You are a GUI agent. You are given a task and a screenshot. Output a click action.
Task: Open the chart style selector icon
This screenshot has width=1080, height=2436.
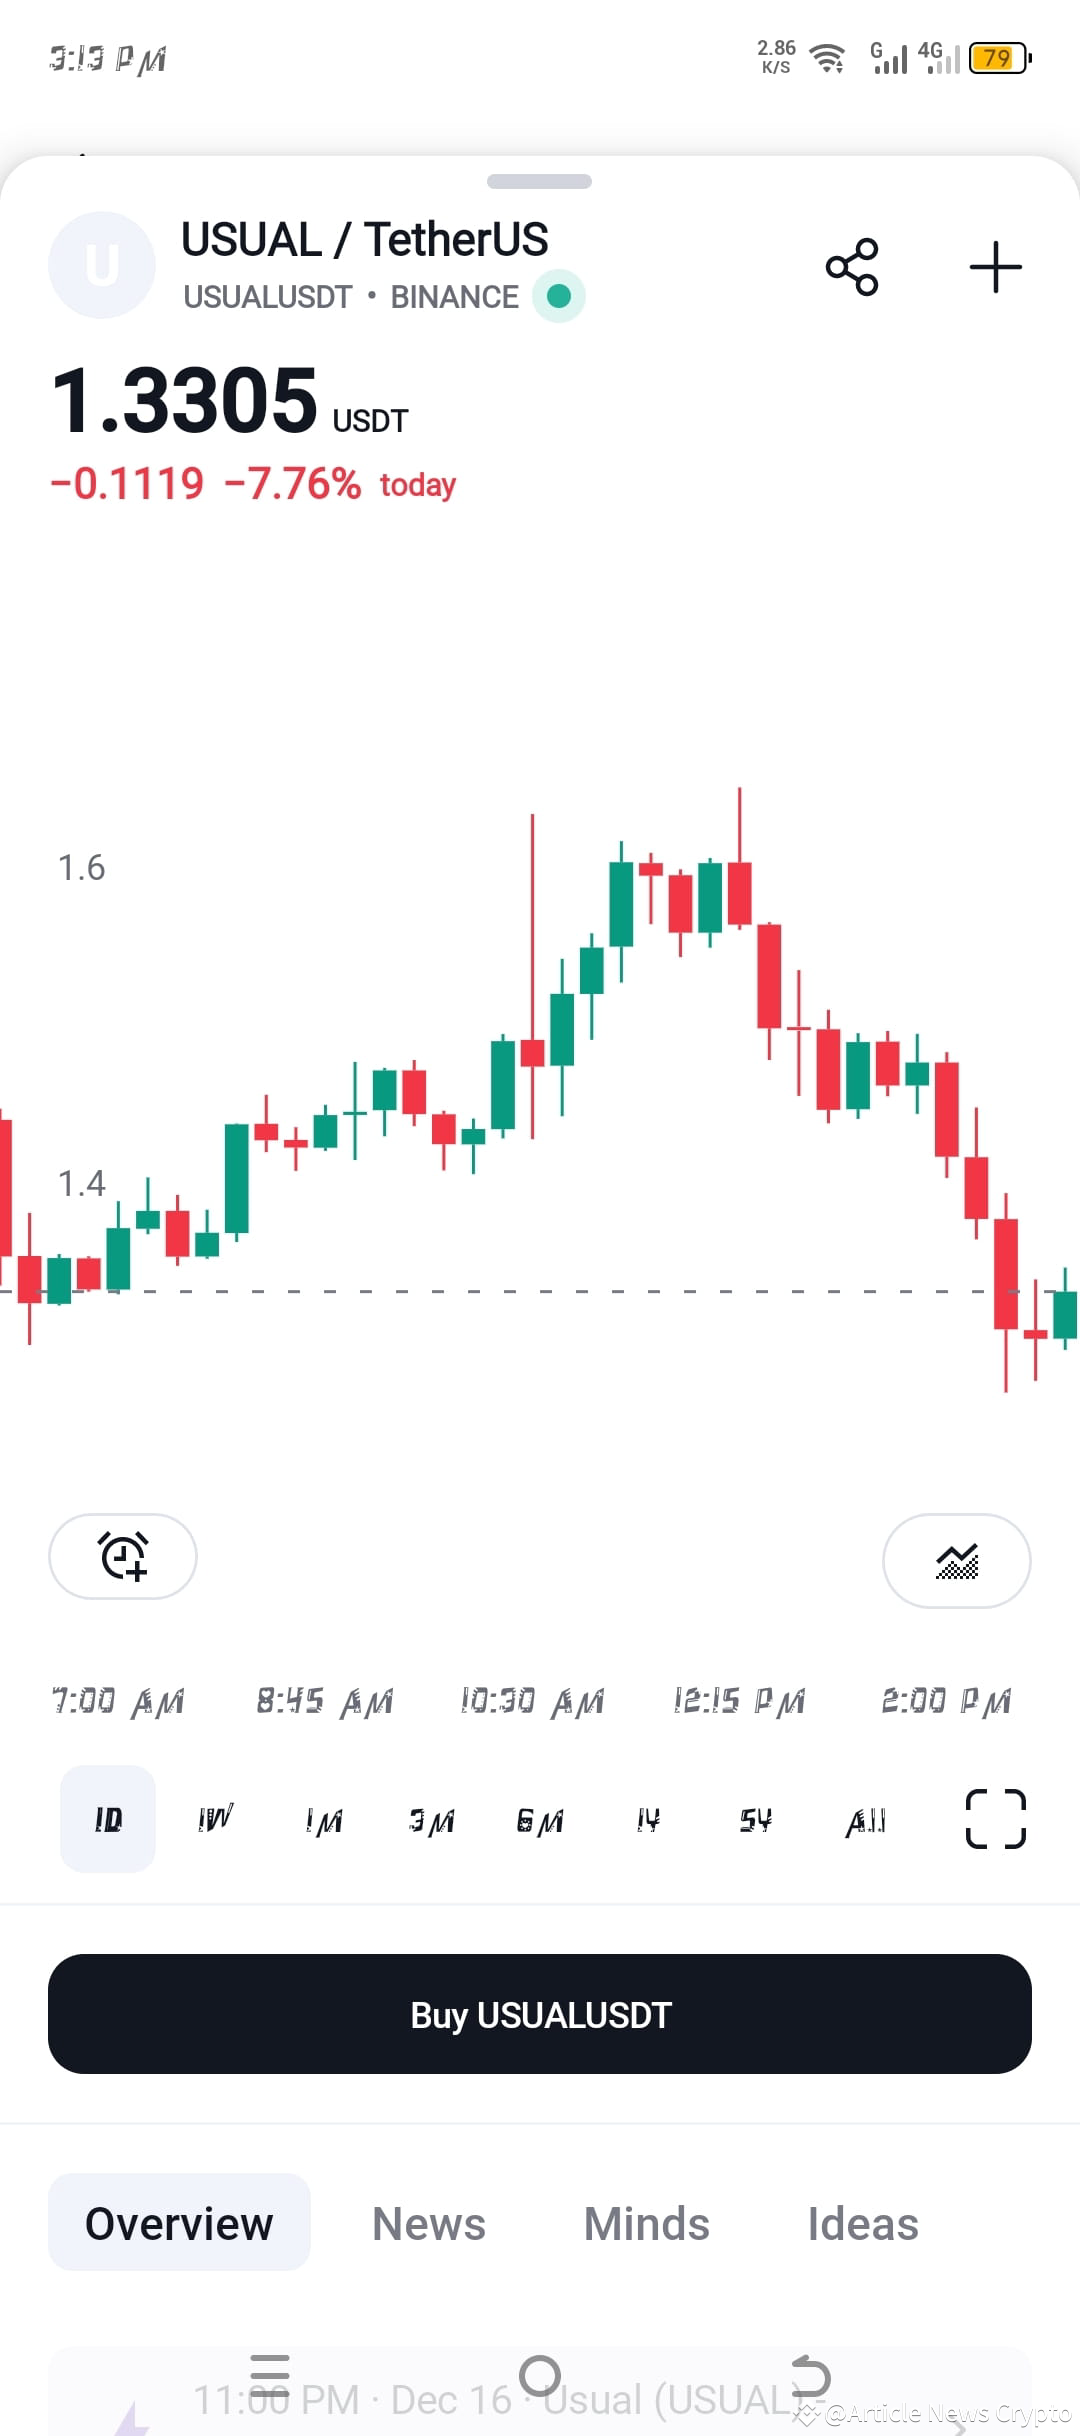point(957,1562)
